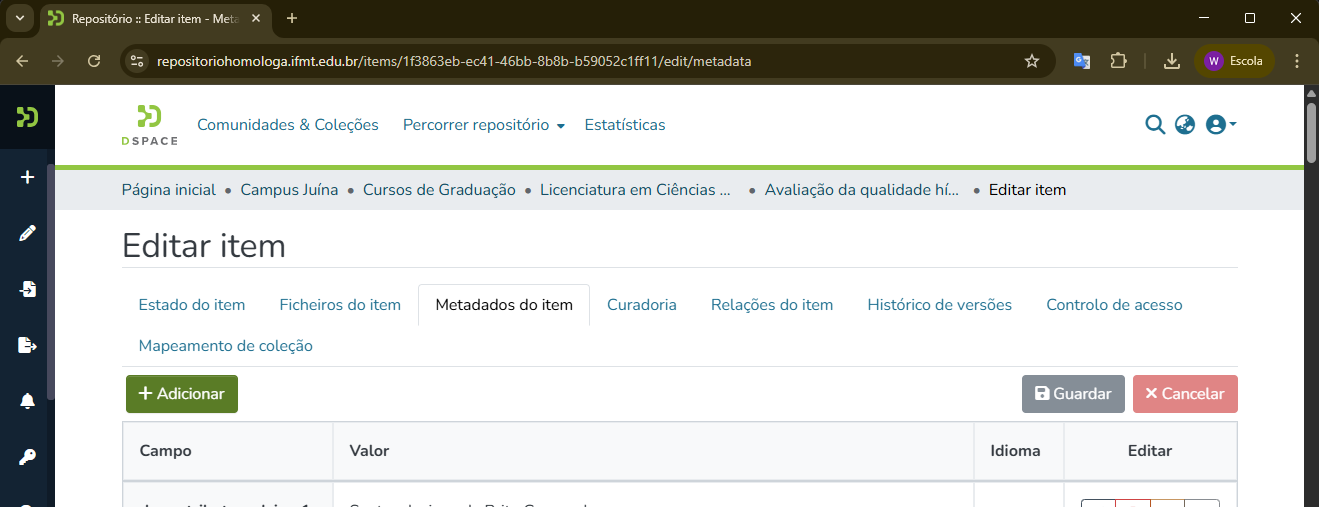Open the user profile menu
Screen dimensions: 1319x507
[x=1221, y=125]
